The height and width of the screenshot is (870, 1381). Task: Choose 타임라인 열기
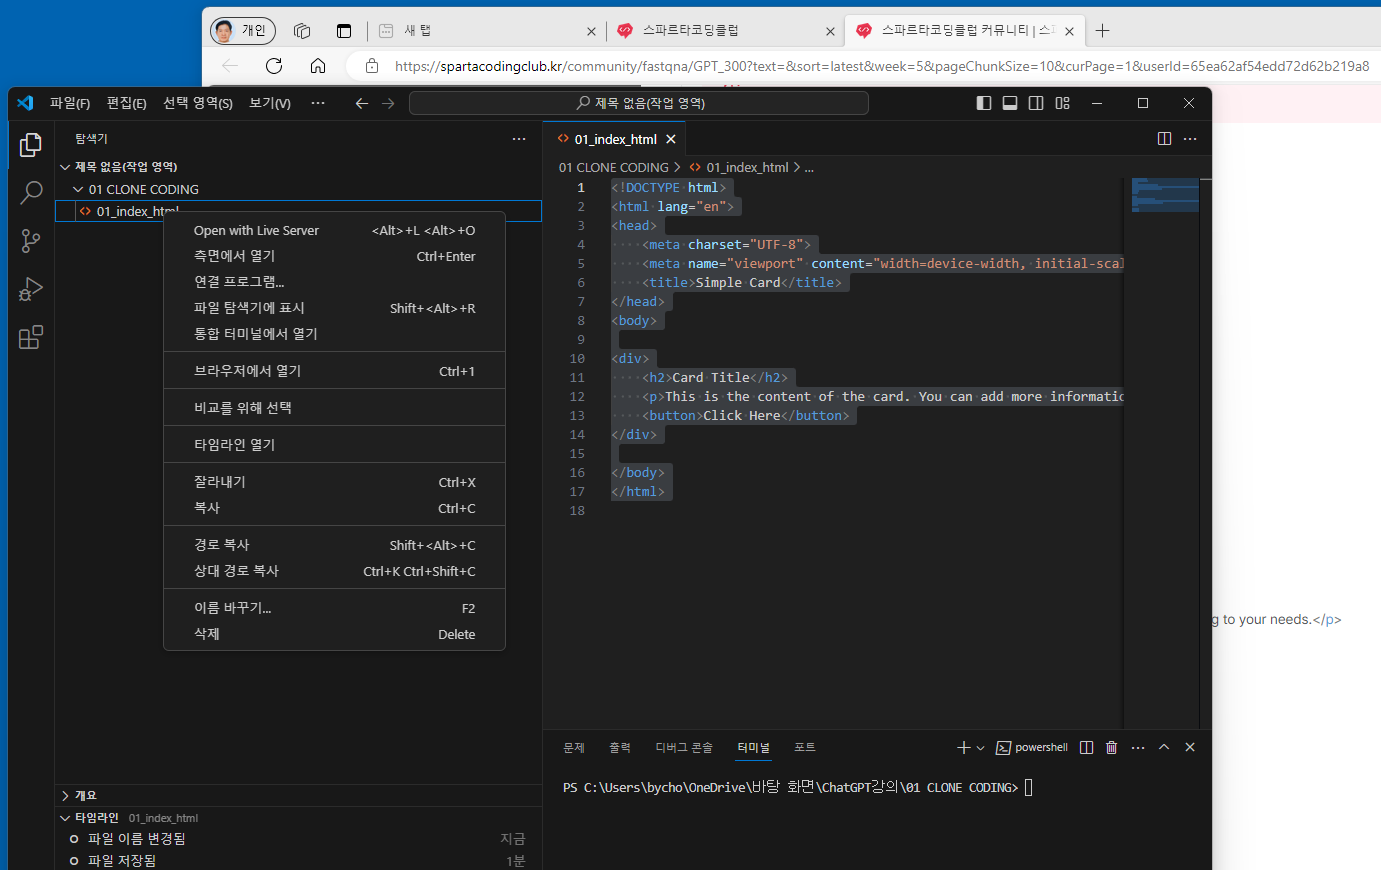(x=334, y=445)
